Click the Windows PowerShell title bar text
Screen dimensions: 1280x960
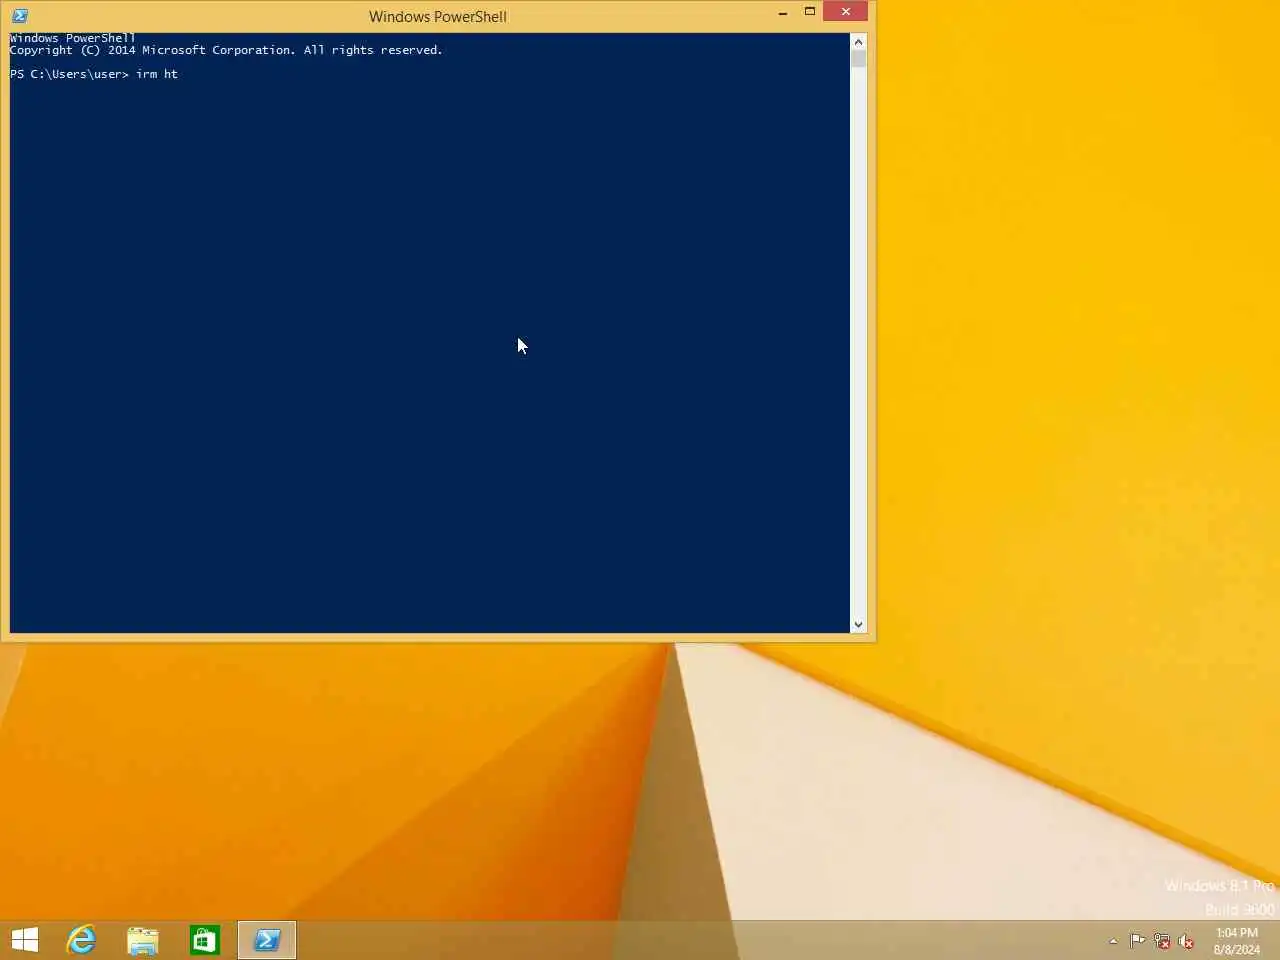[x=438, y=16]
